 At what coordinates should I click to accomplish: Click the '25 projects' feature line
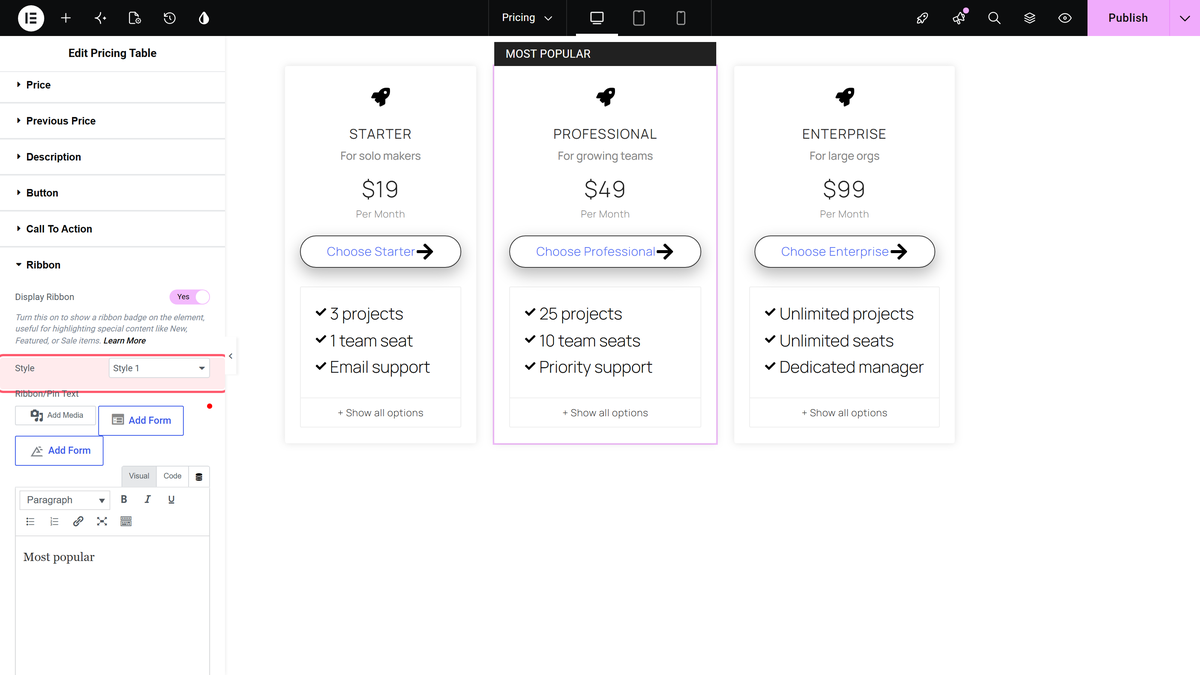pyautogui.click(x=573, y=314)
